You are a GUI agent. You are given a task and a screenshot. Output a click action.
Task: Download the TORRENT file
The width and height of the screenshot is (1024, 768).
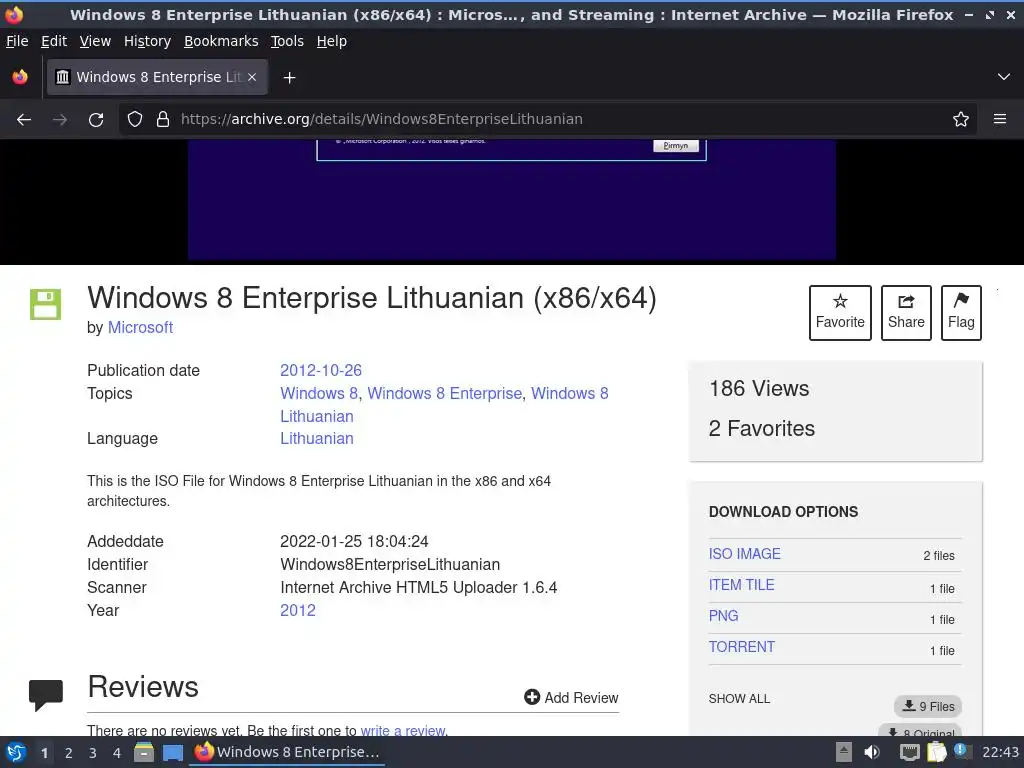coord(742,647)
